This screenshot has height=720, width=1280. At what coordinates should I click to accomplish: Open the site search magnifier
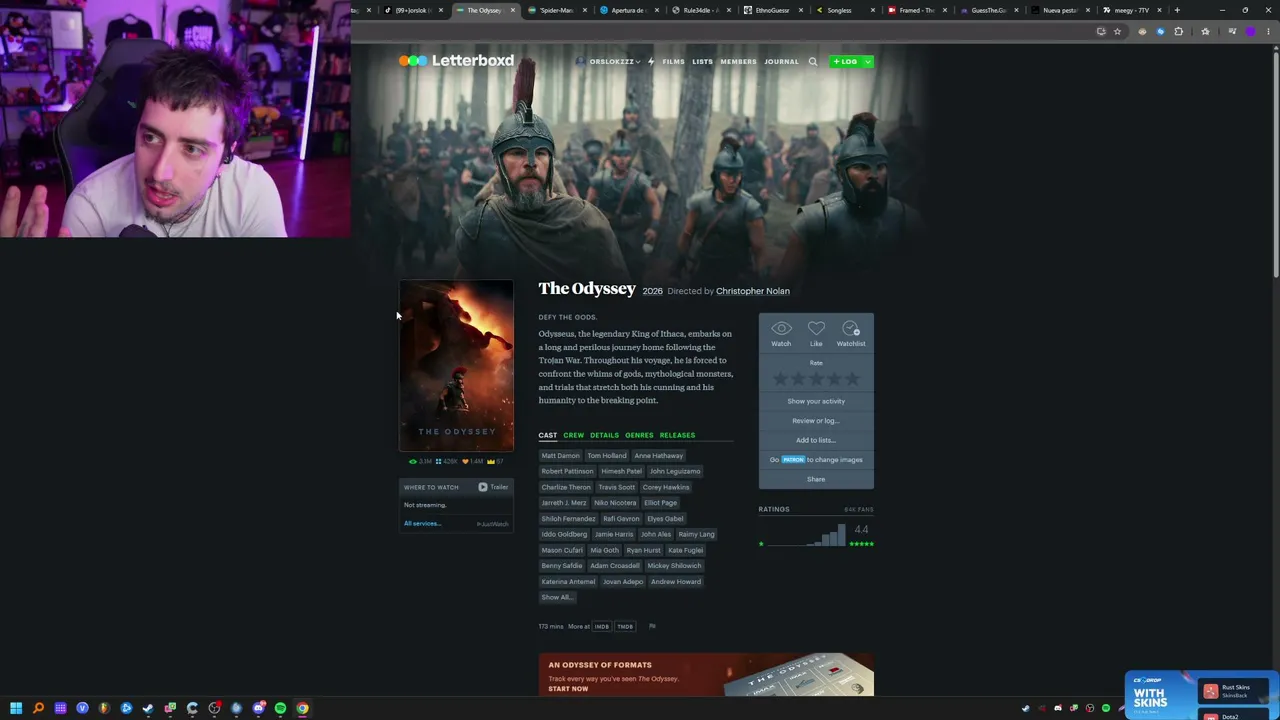[813, 62]
